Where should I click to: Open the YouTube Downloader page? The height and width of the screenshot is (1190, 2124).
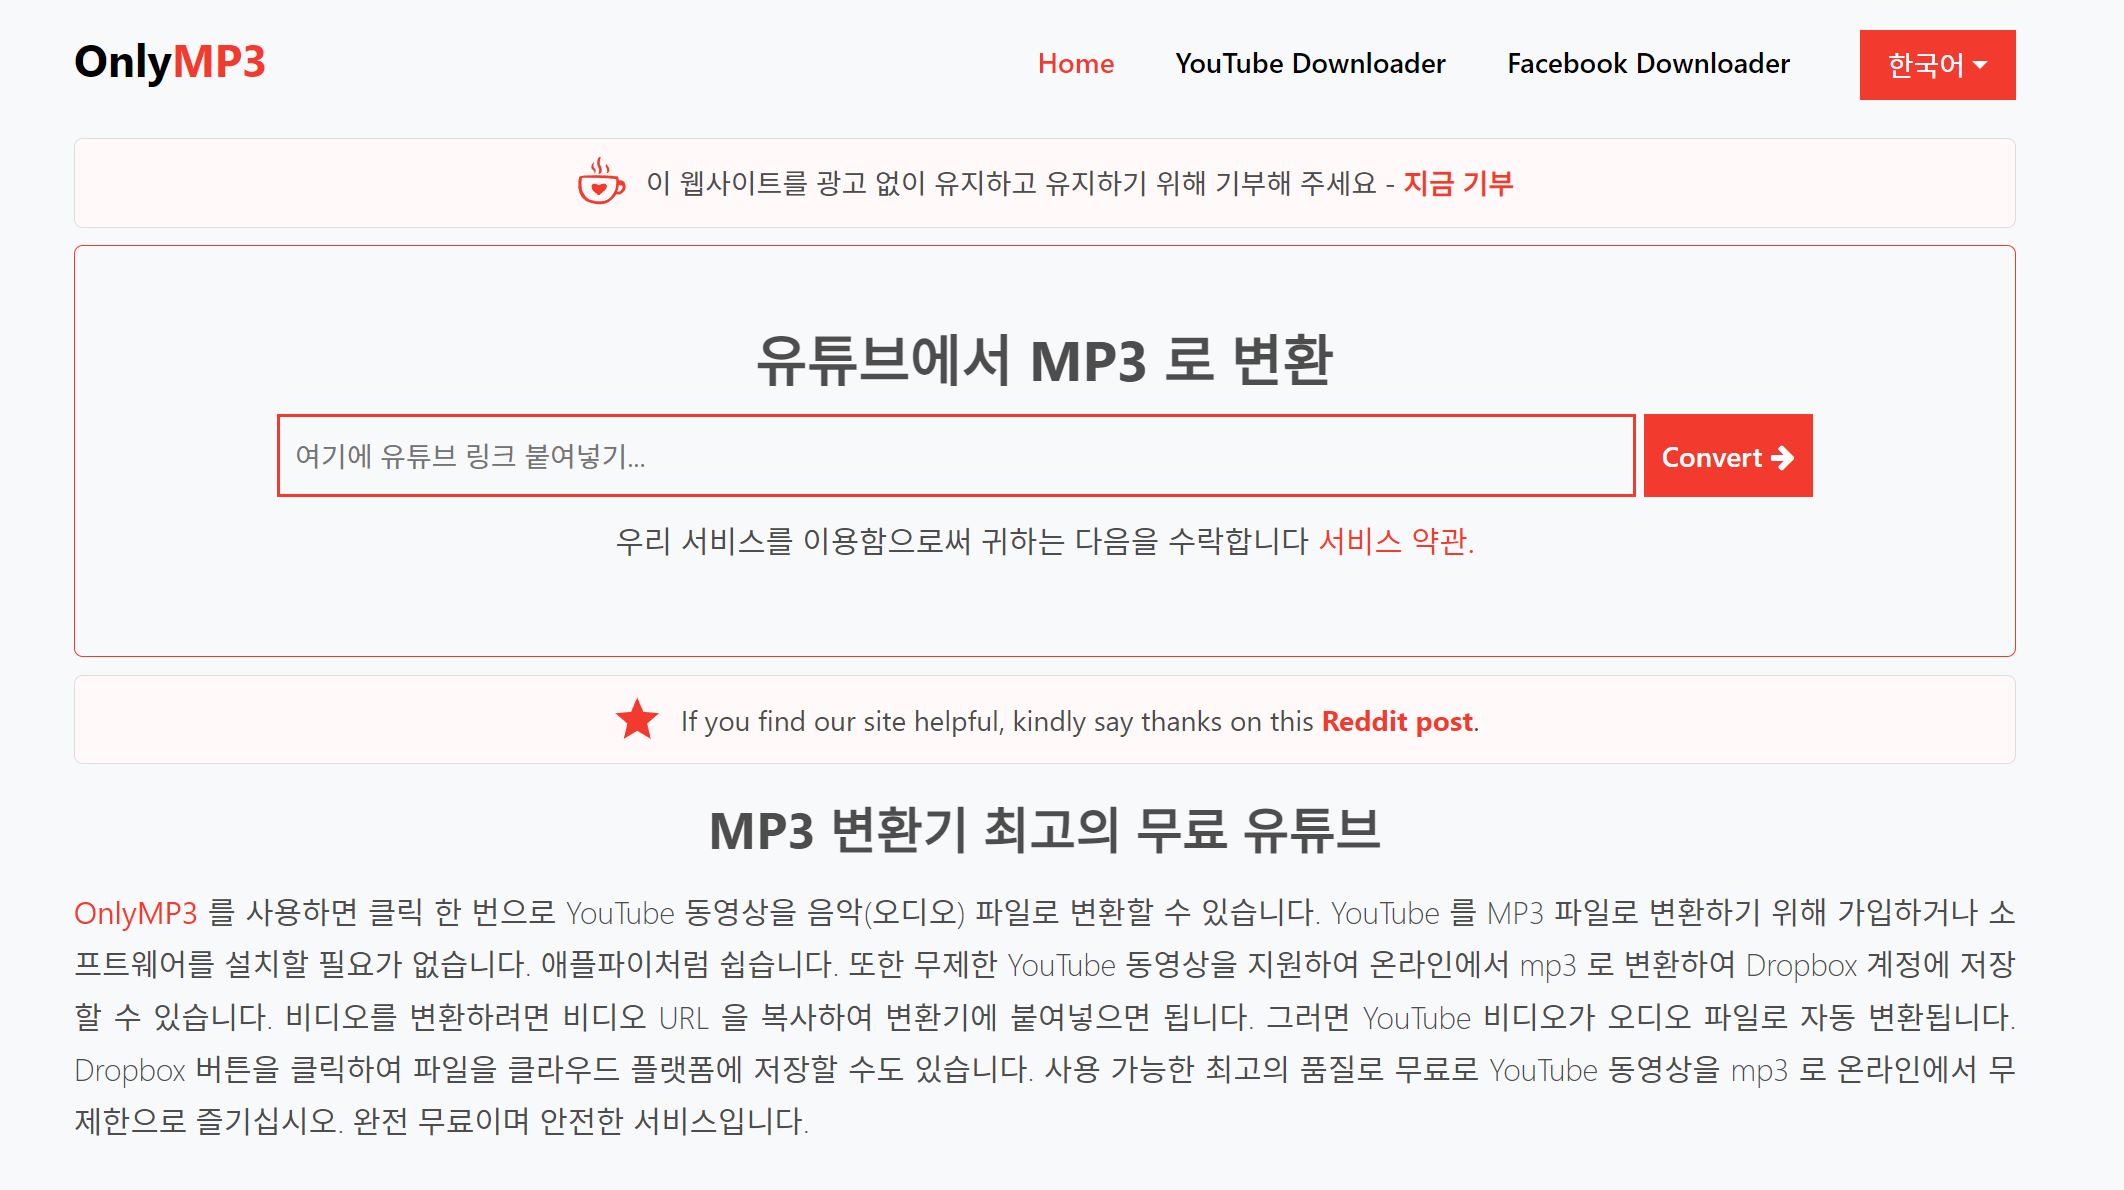point(1310,64)
